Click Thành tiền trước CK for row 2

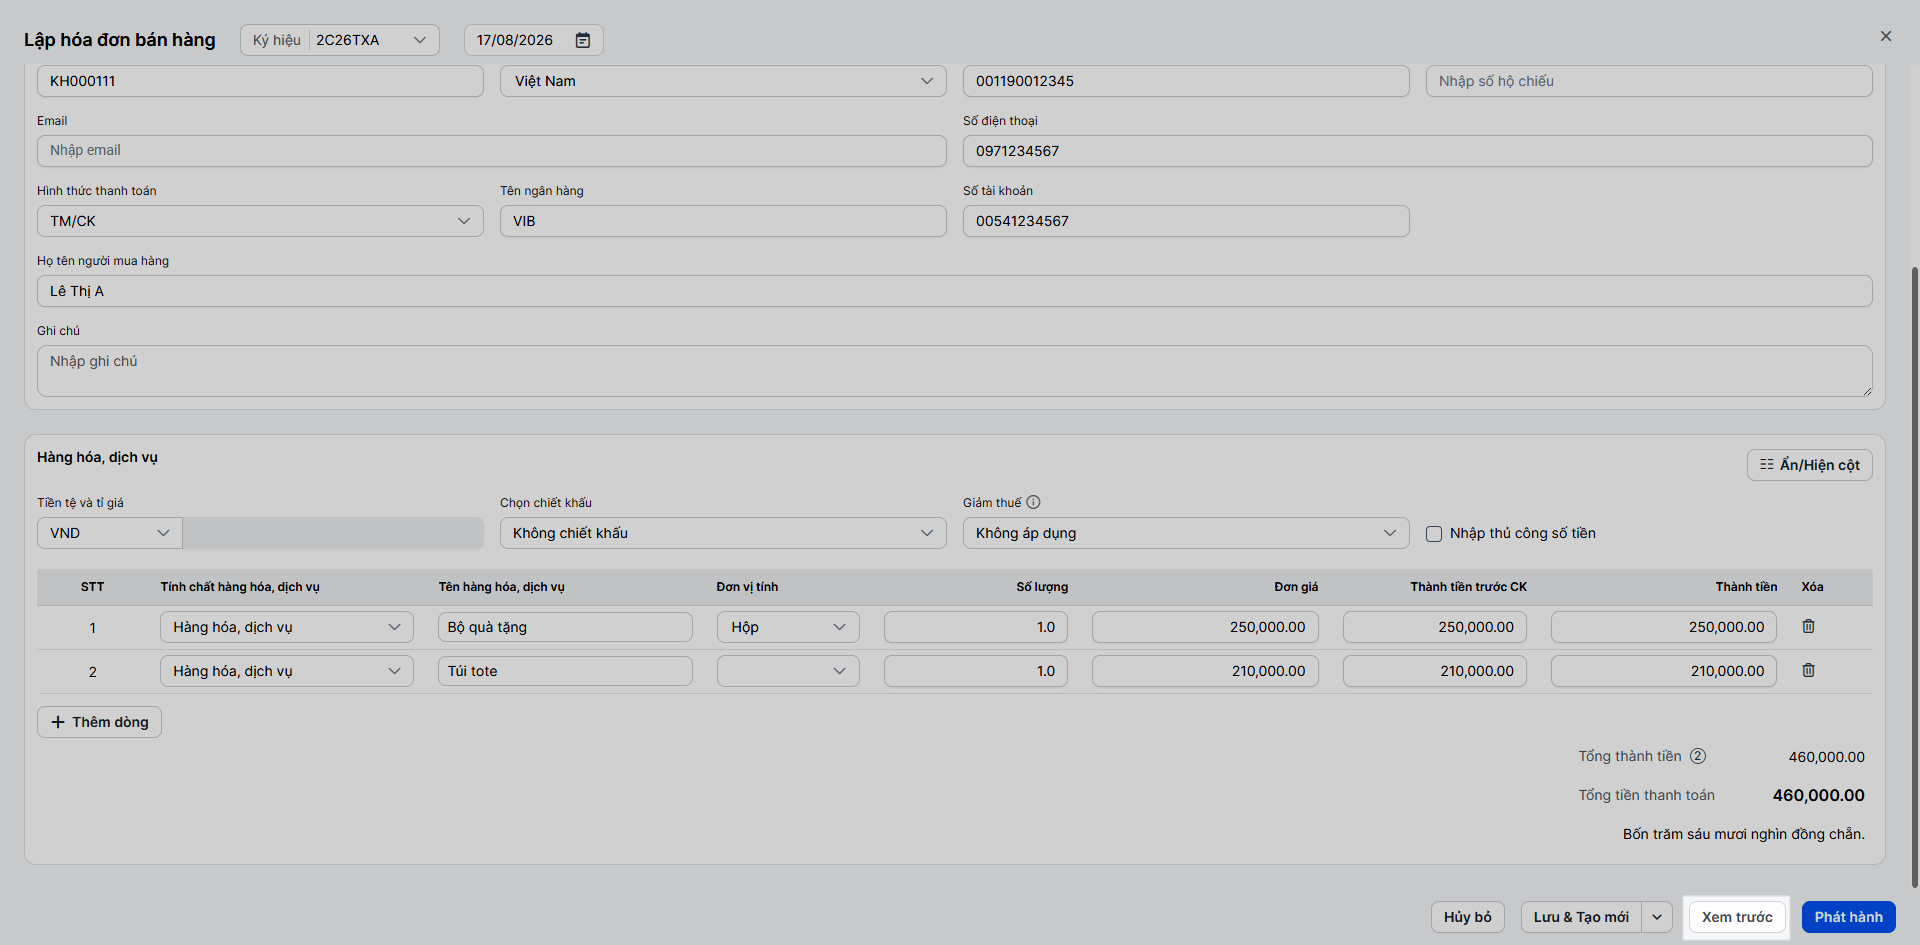[x=1435, y=671]
